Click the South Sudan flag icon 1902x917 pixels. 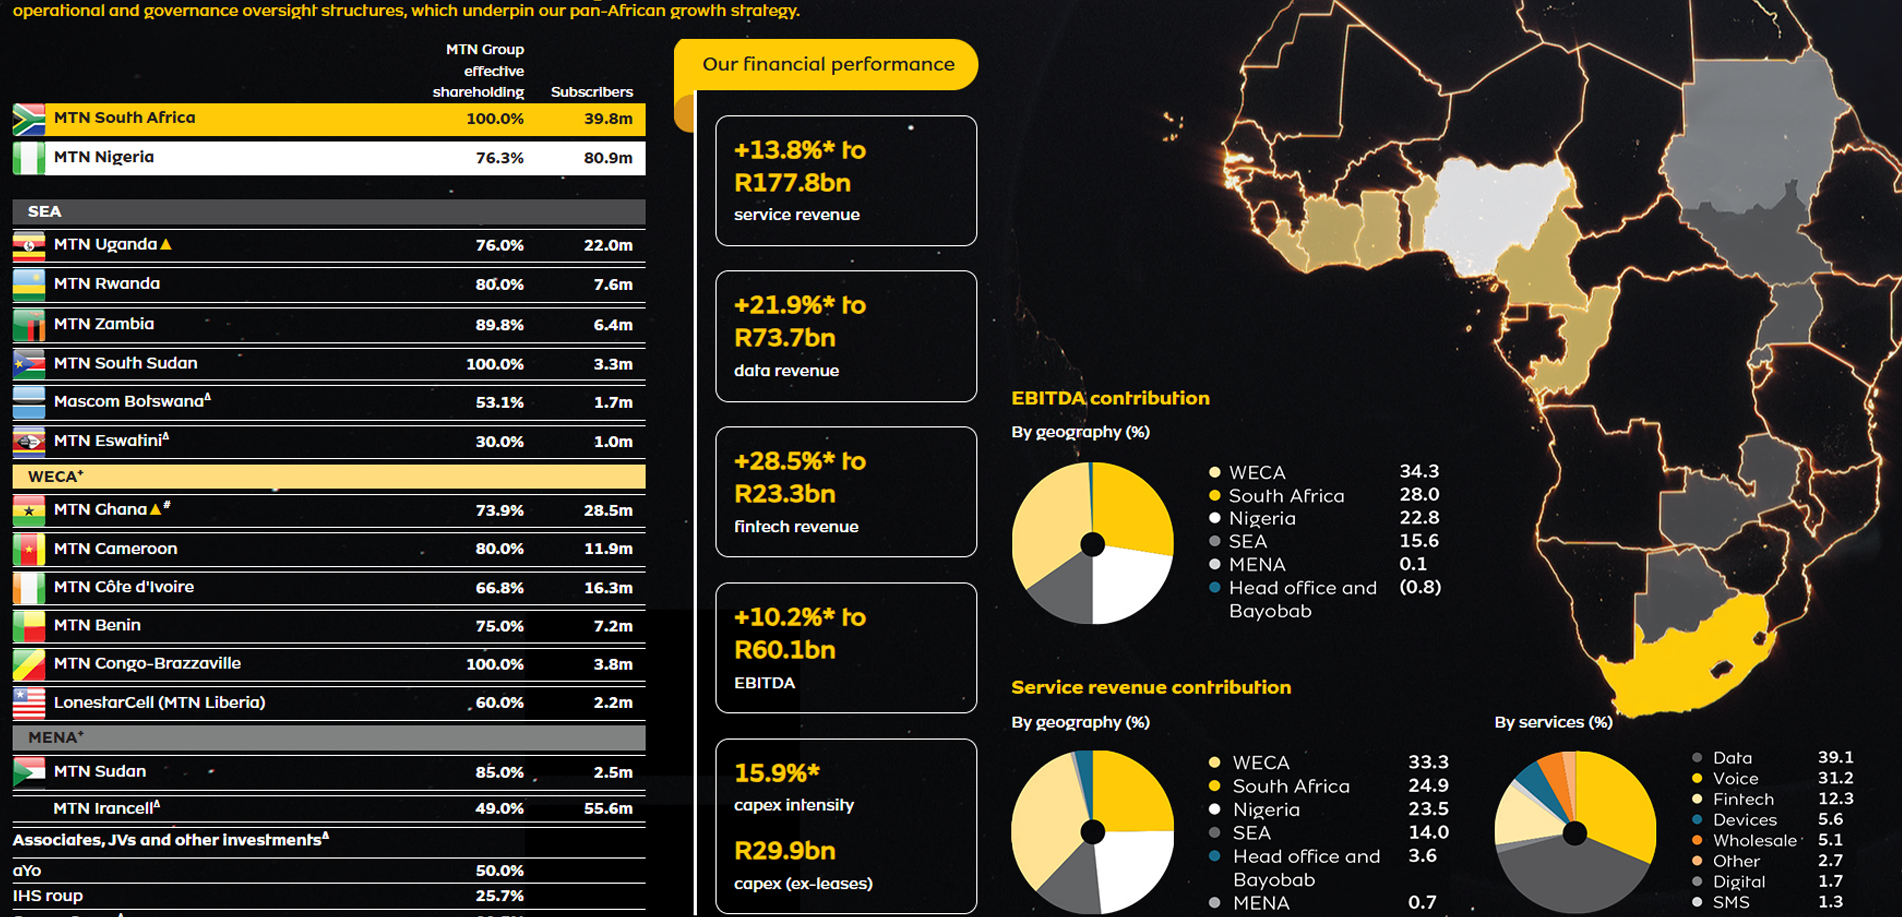[29, 364]
